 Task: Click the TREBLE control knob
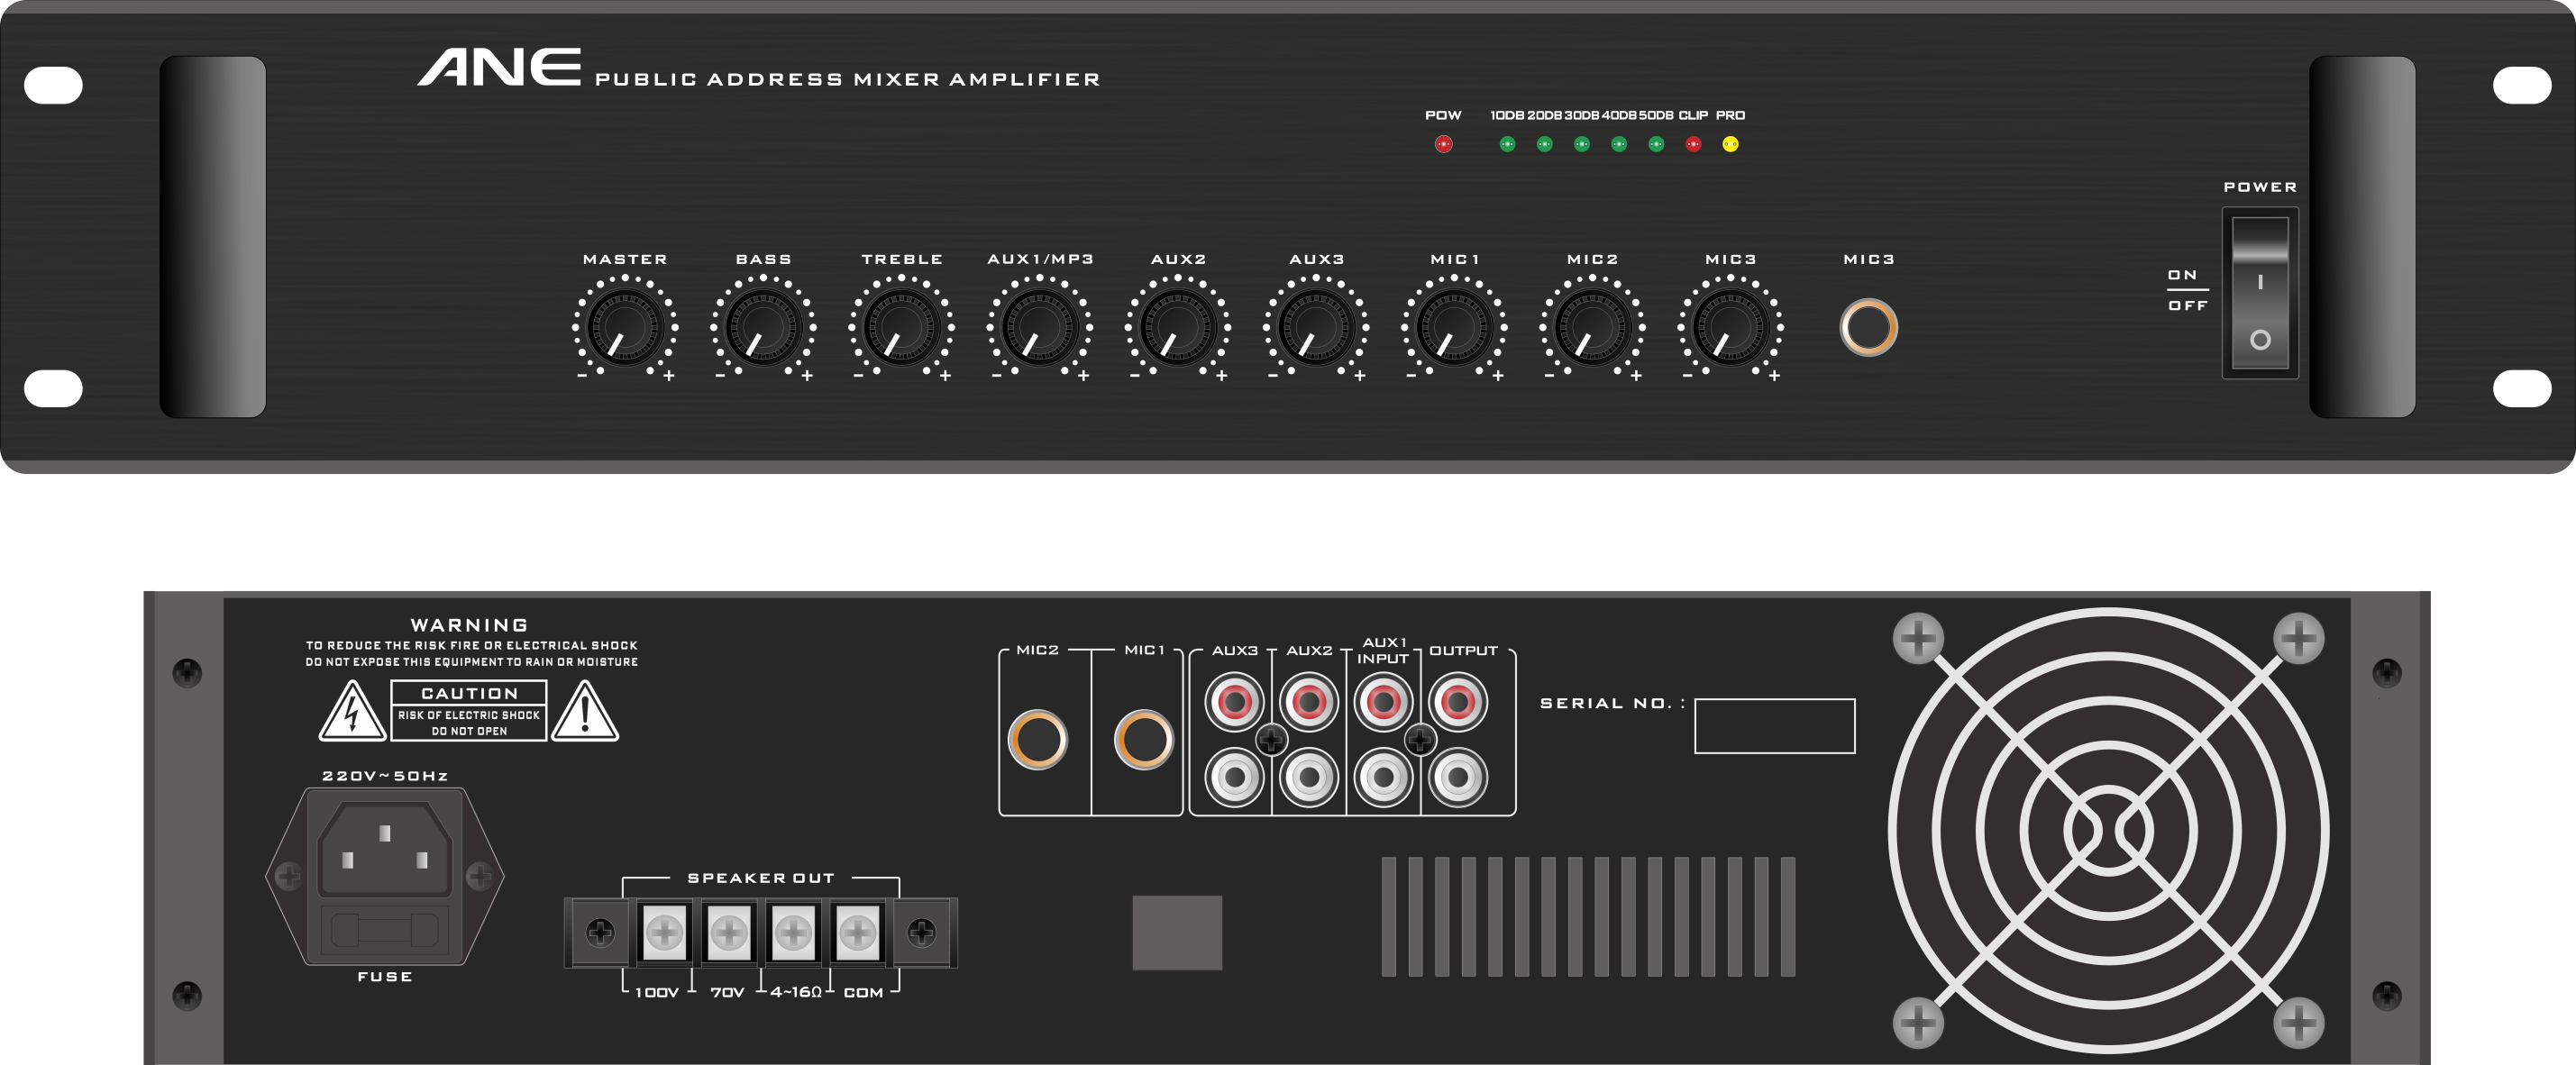[901, 327]
